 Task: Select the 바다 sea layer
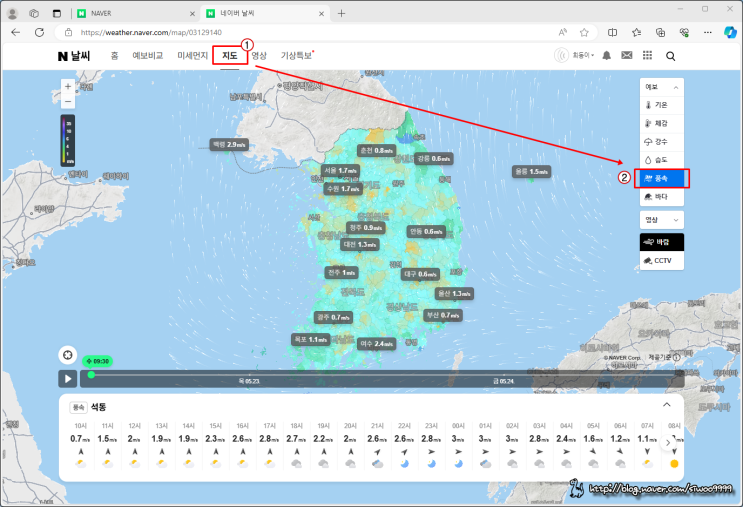(x=661, y=197)
